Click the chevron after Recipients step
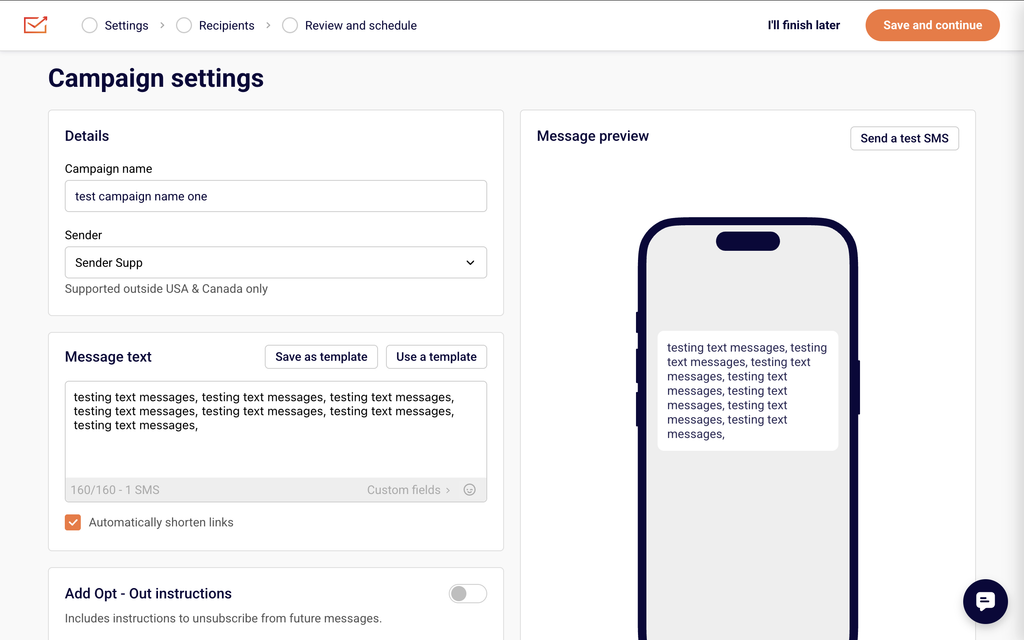This screenshot has width=1024, height=640. pos(268,25)
